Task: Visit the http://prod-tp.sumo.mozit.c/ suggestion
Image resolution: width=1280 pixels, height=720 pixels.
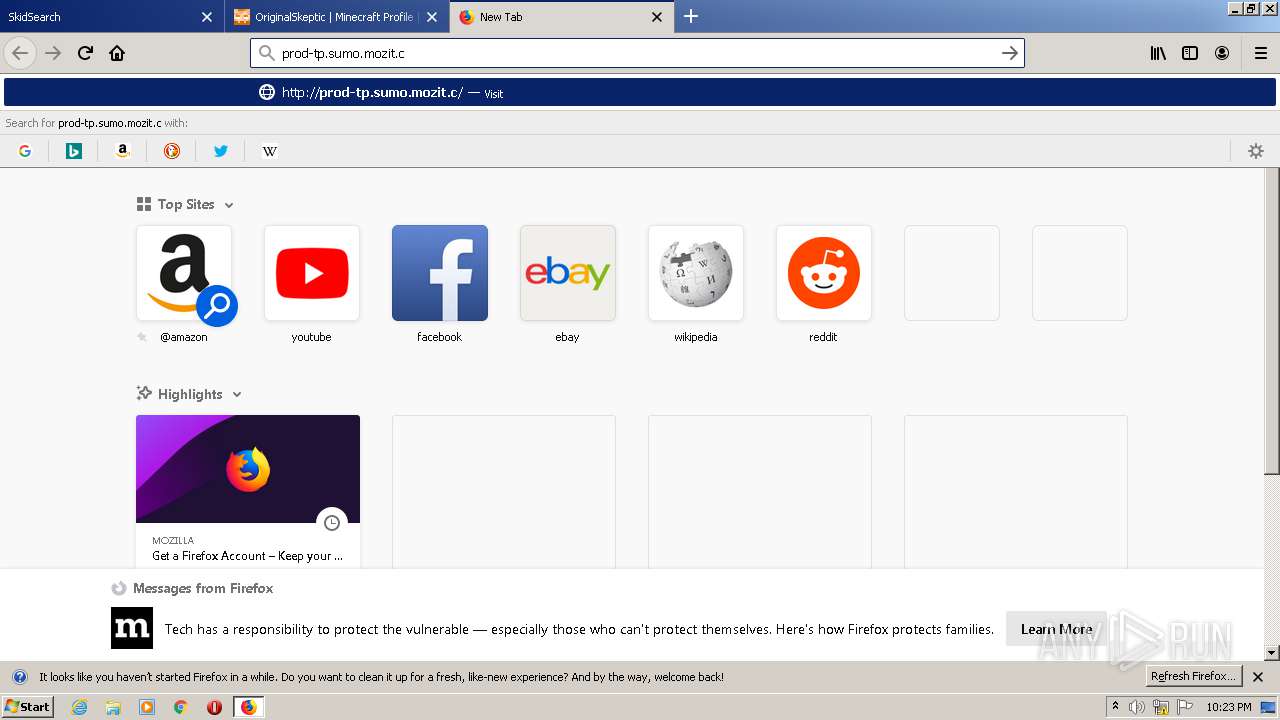Action: 640,92
